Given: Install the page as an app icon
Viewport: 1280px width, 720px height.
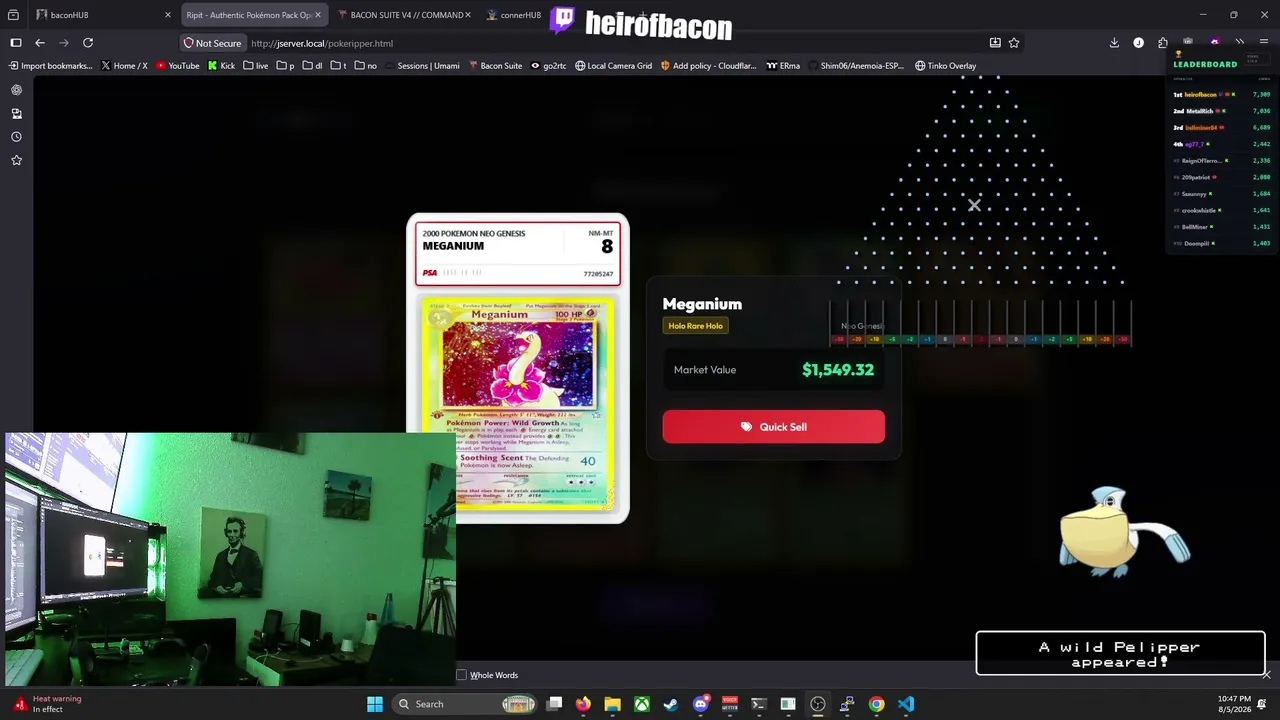Looking at the screenshot, I should click(995, 43).
